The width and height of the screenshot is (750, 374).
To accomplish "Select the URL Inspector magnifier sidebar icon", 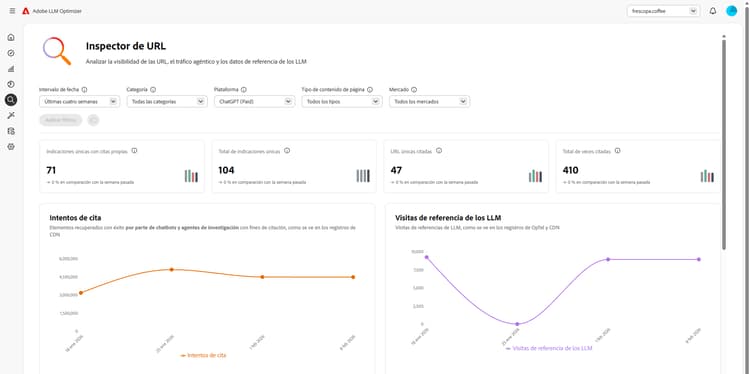I will tap(11, 100).
